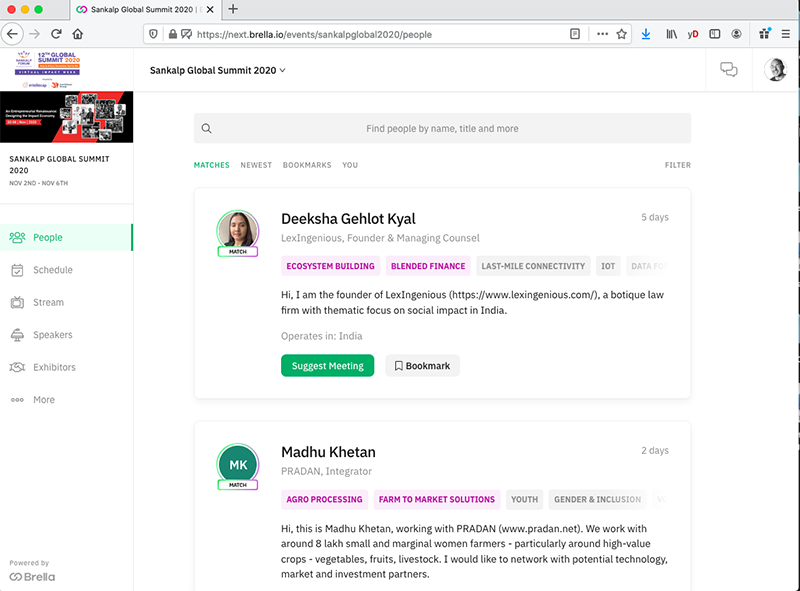This screenshot has width=800, height=591.
Task: Click Madhu Khetan's MK avatar
Action: point(238,464)
